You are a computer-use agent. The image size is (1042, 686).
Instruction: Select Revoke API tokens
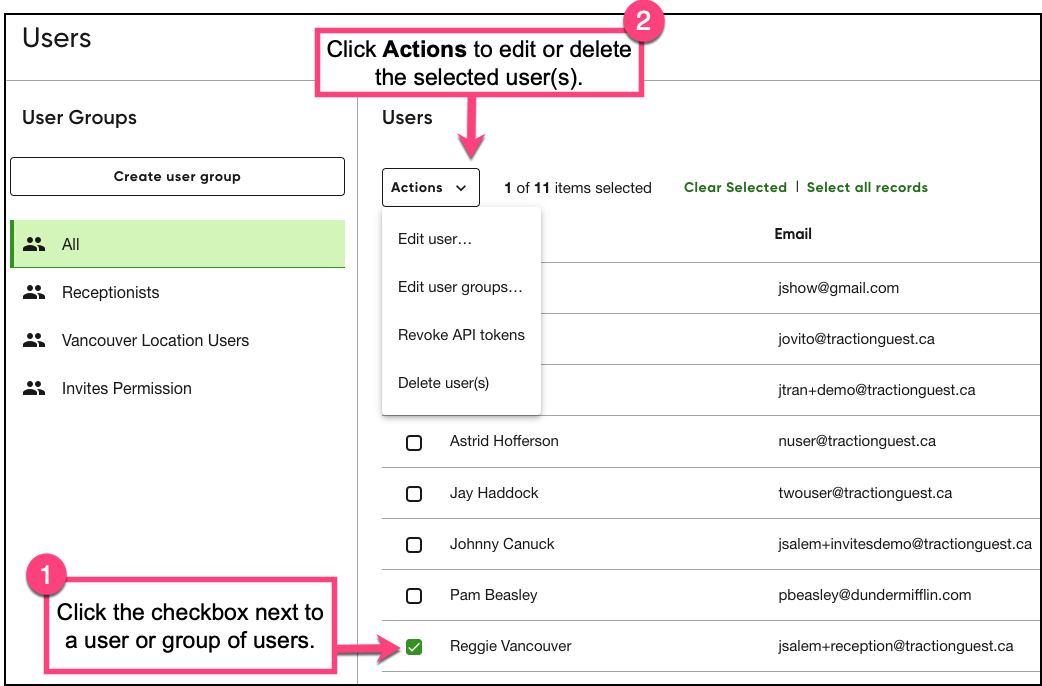(461, 335)
